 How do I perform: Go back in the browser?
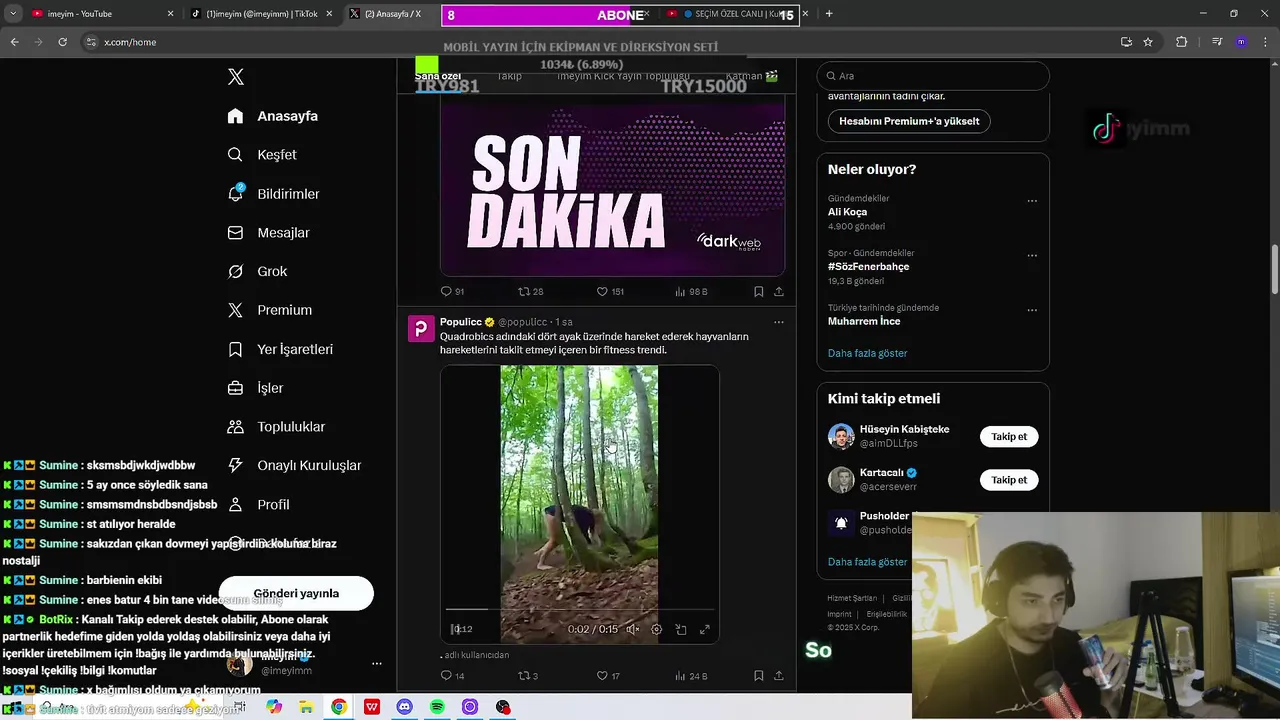tap(14, 42)
